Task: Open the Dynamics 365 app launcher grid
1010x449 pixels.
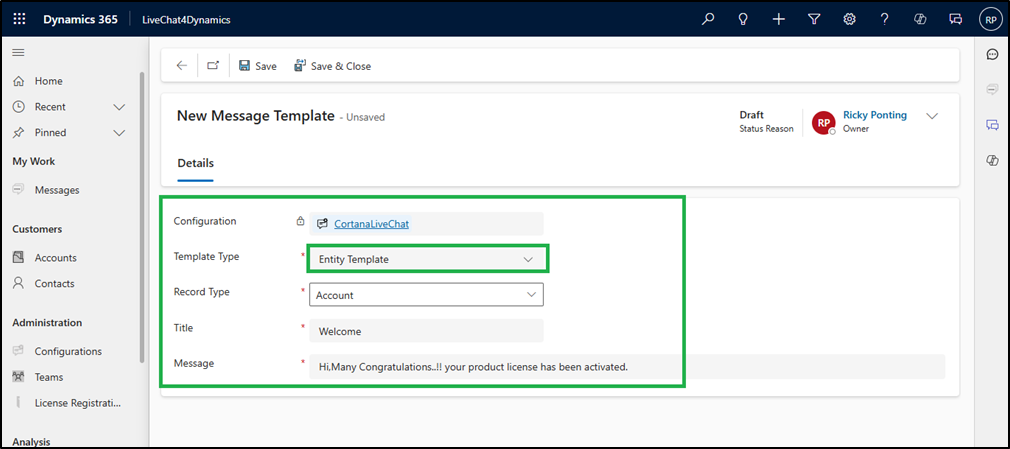Action: click(x=20, y=19)
